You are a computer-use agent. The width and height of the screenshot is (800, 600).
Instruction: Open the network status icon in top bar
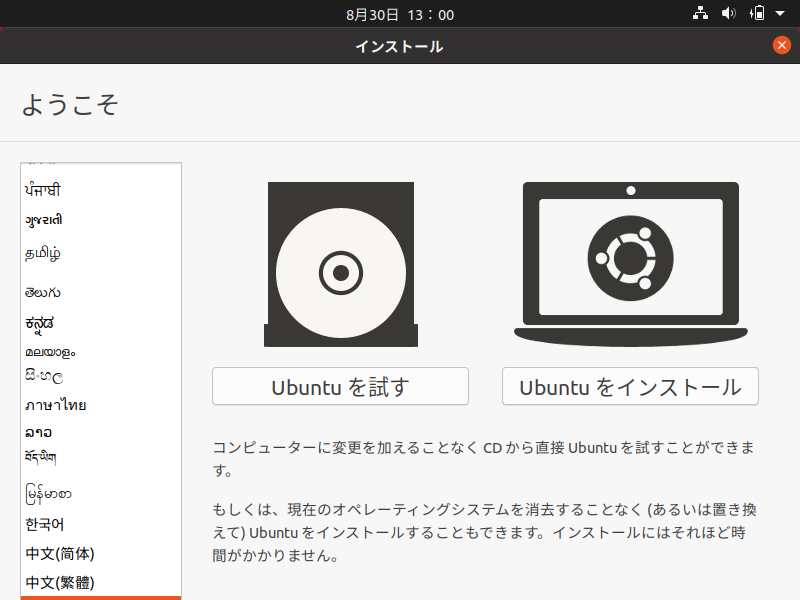pos(700,14)
